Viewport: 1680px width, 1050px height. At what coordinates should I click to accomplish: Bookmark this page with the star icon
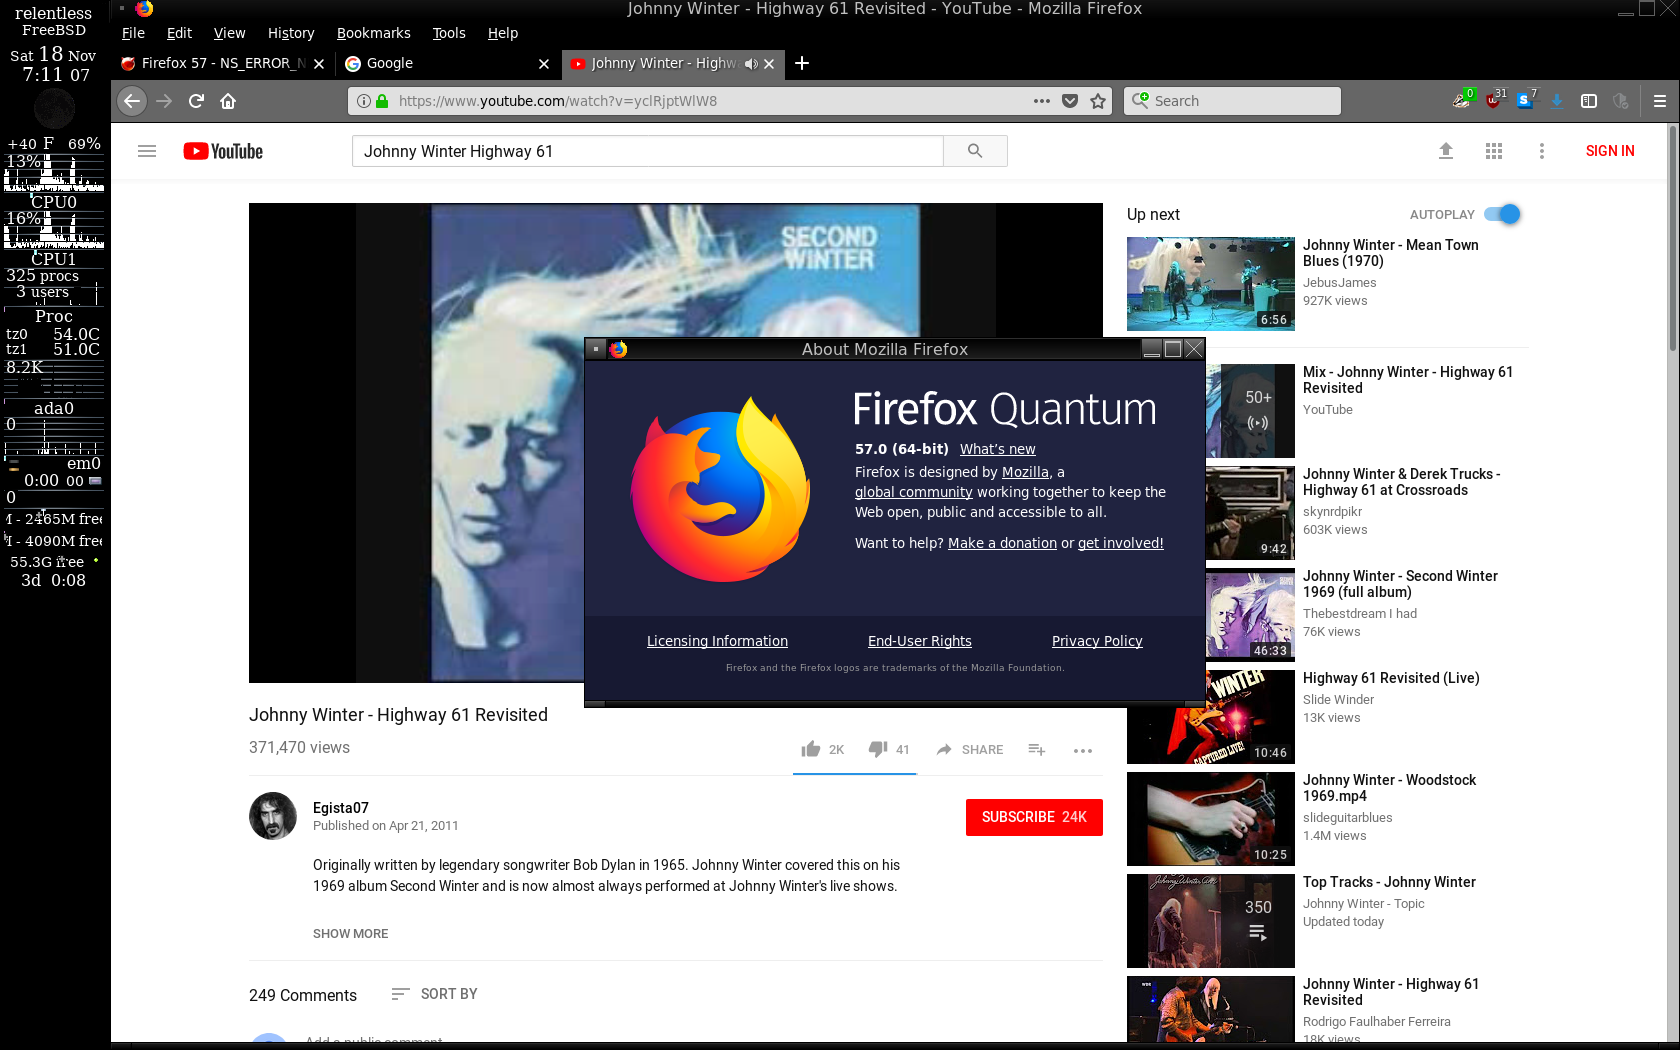[1098, 101]
